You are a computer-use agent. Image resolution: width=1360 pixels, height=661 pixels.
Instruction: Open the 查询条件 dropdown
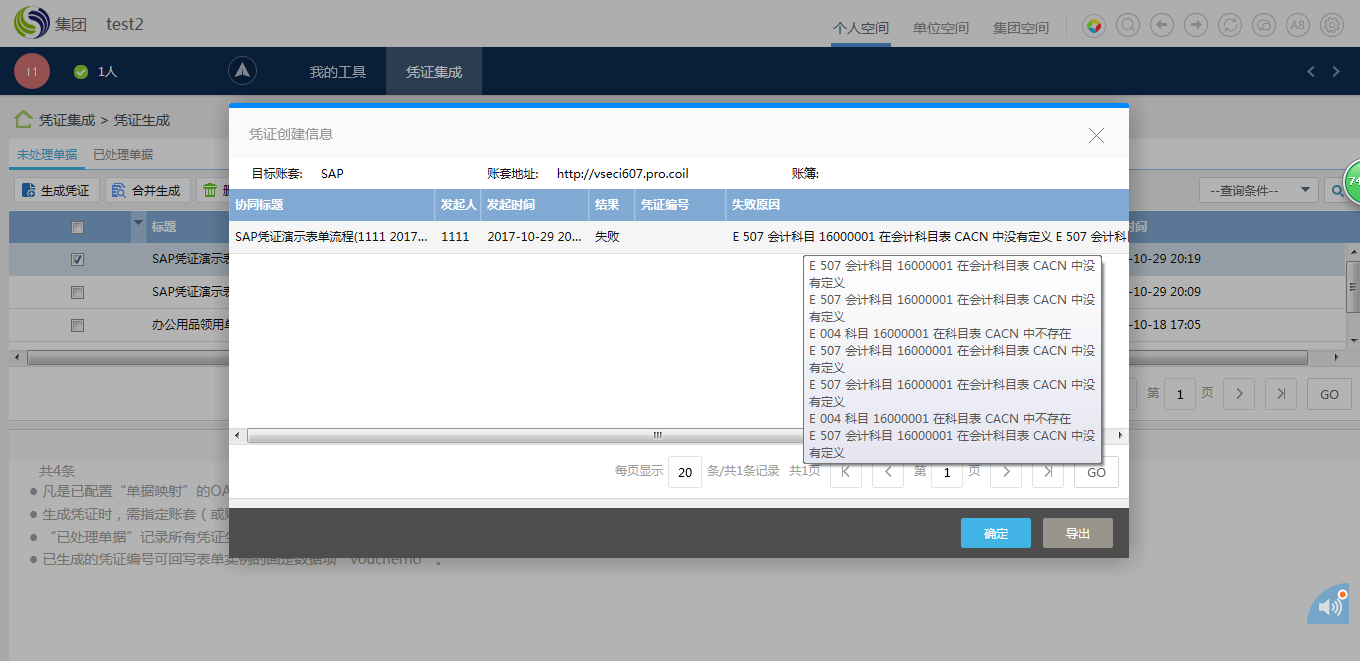[1258, 190]
